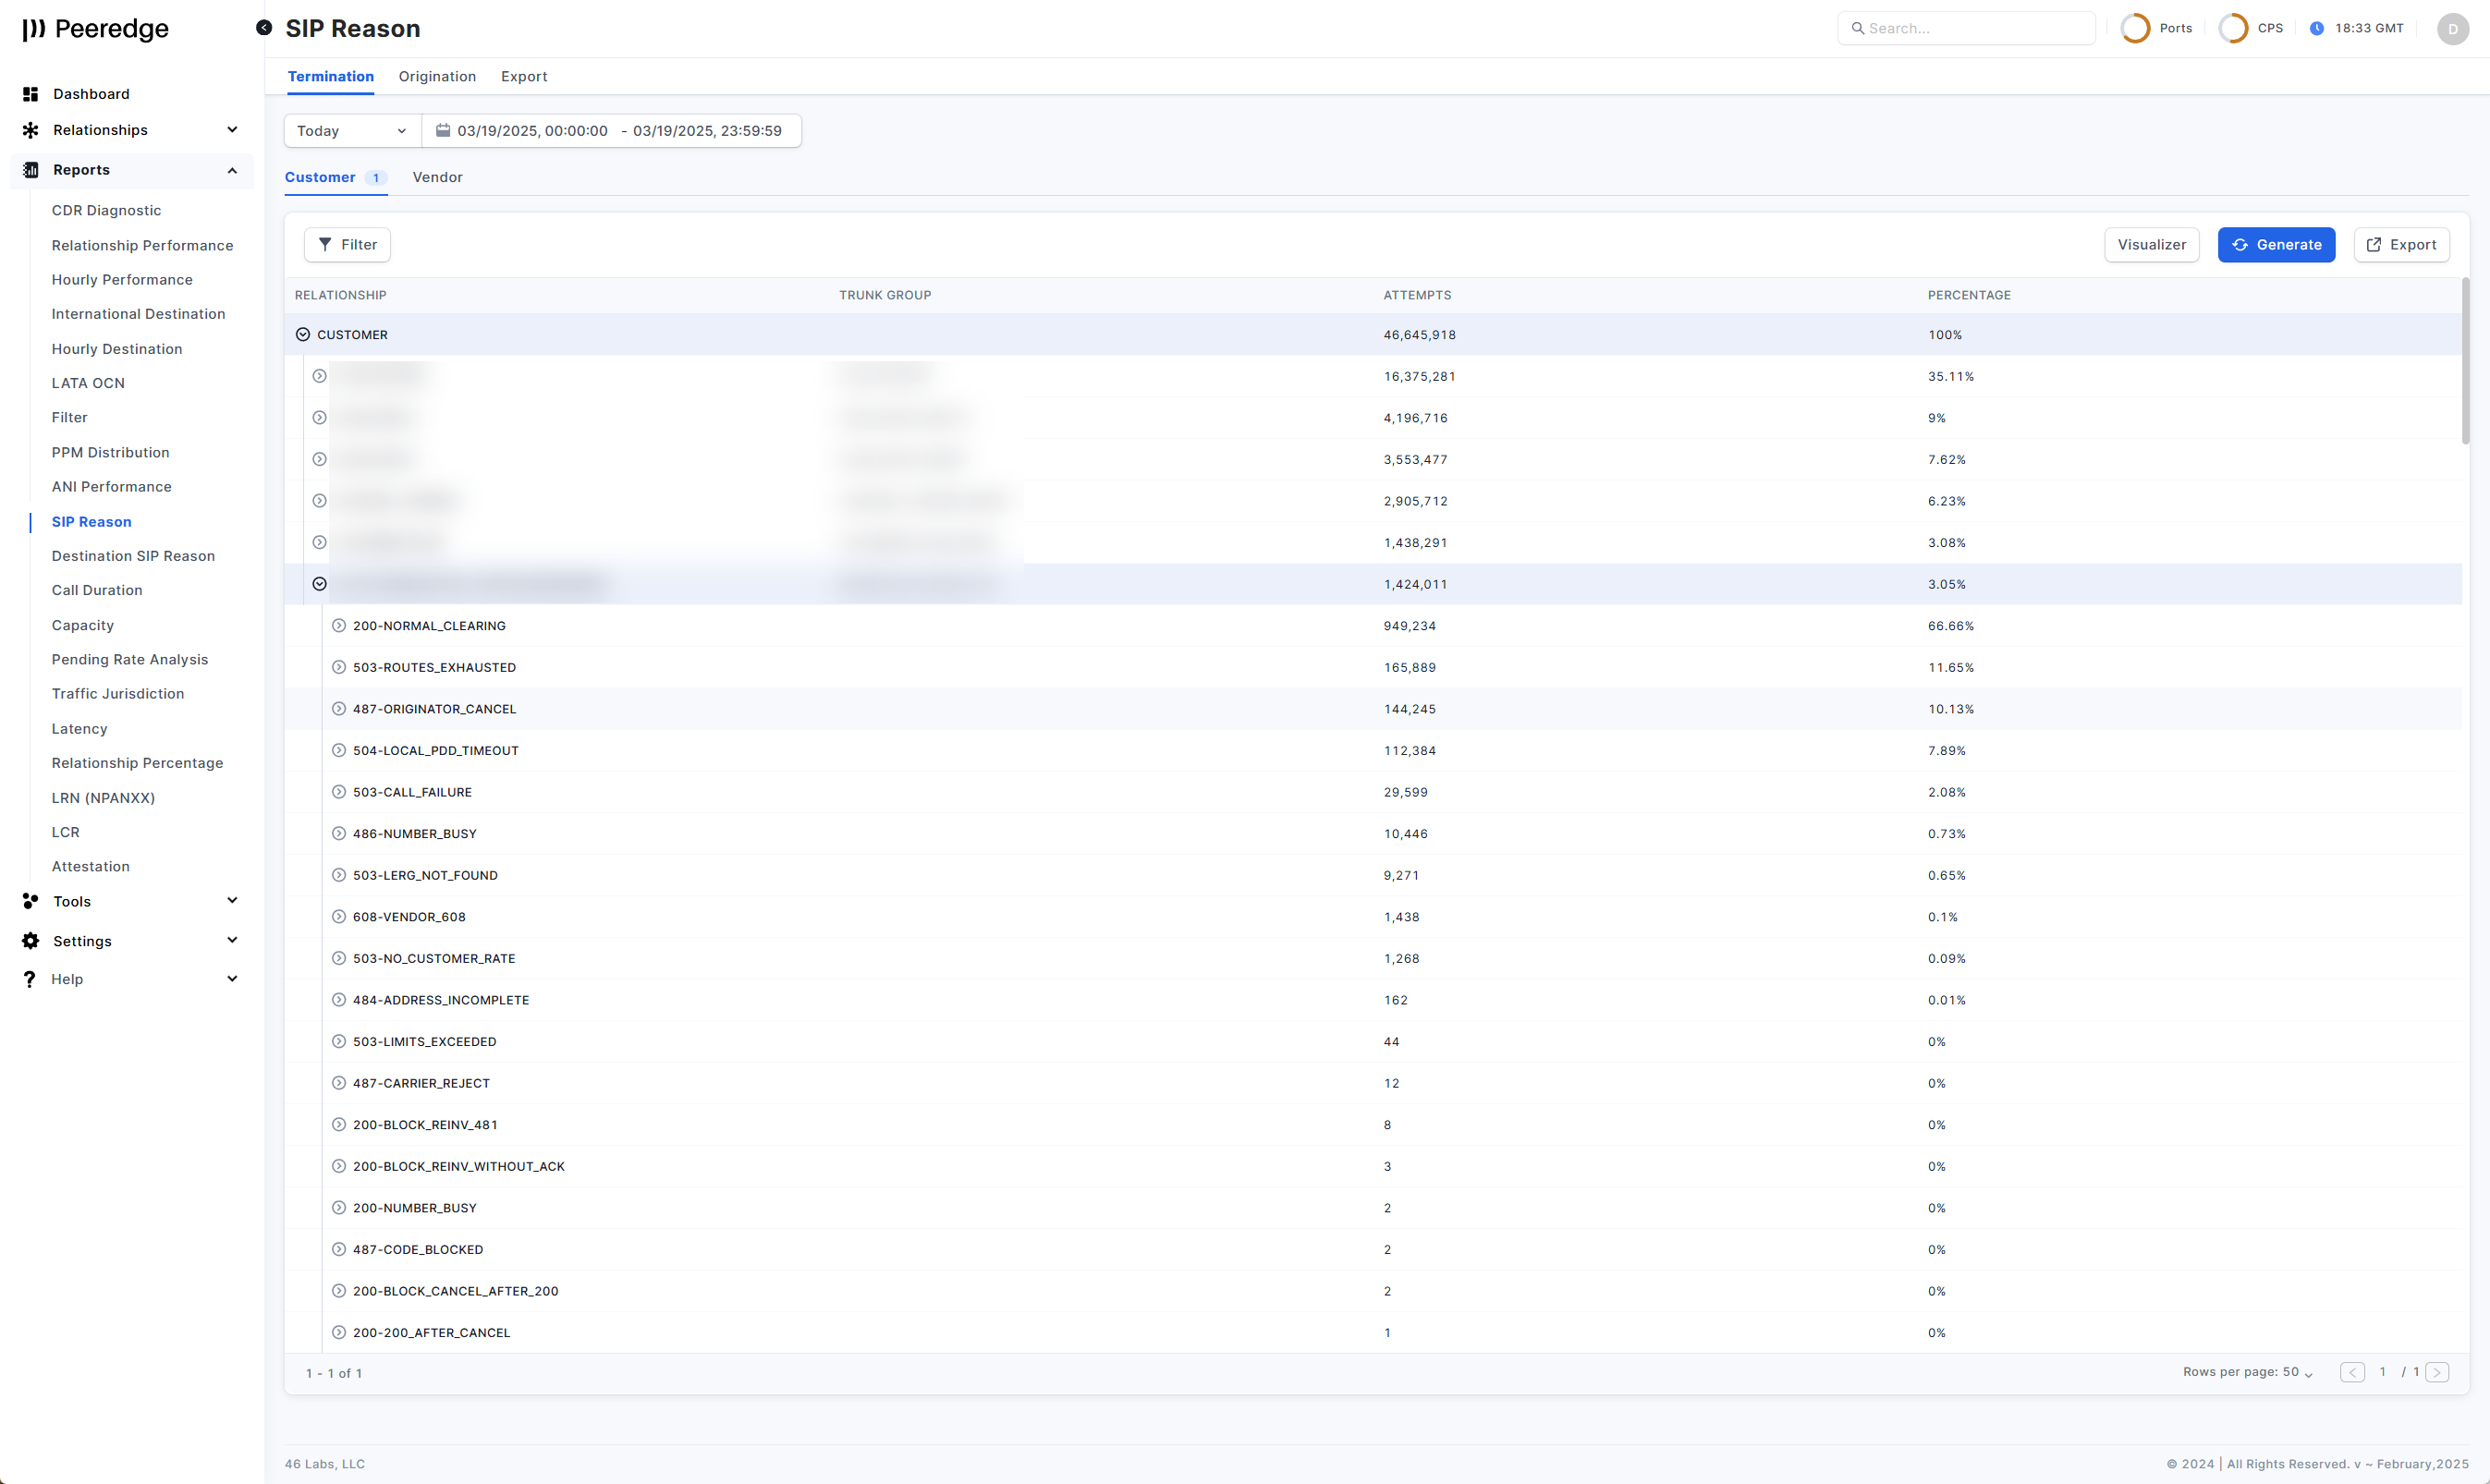Click the sidebar collapse arrow icon
Viewport: 2490px width, 1484px height.
pyautogui.click(x=264, y=28)
